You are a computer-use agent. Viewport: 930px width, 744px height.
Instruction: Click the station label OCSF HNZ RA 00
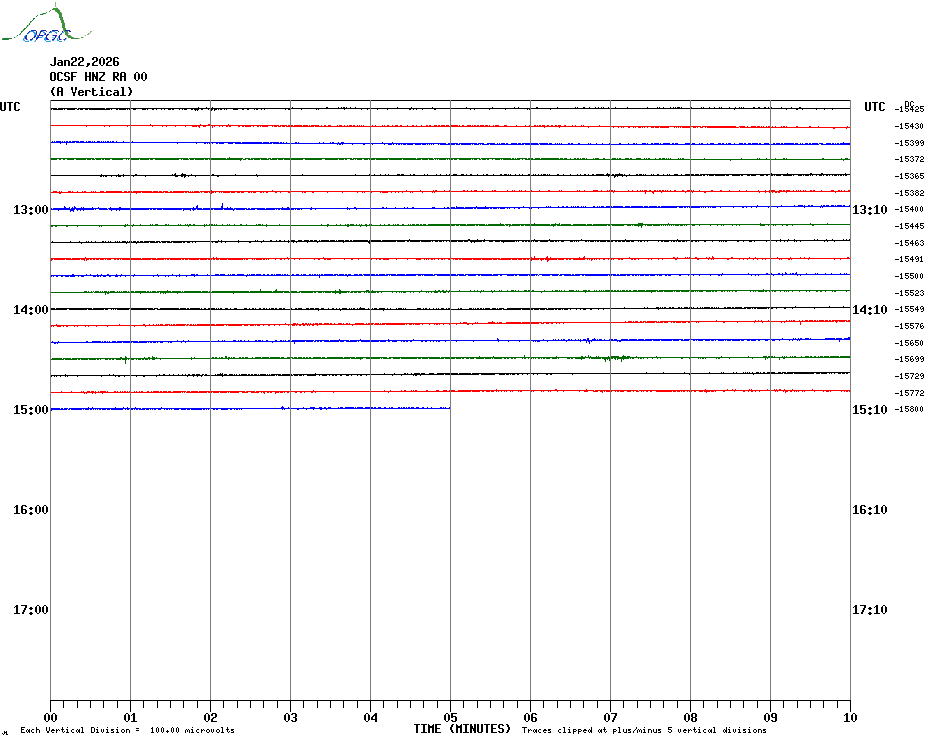(x=98, y=77)
